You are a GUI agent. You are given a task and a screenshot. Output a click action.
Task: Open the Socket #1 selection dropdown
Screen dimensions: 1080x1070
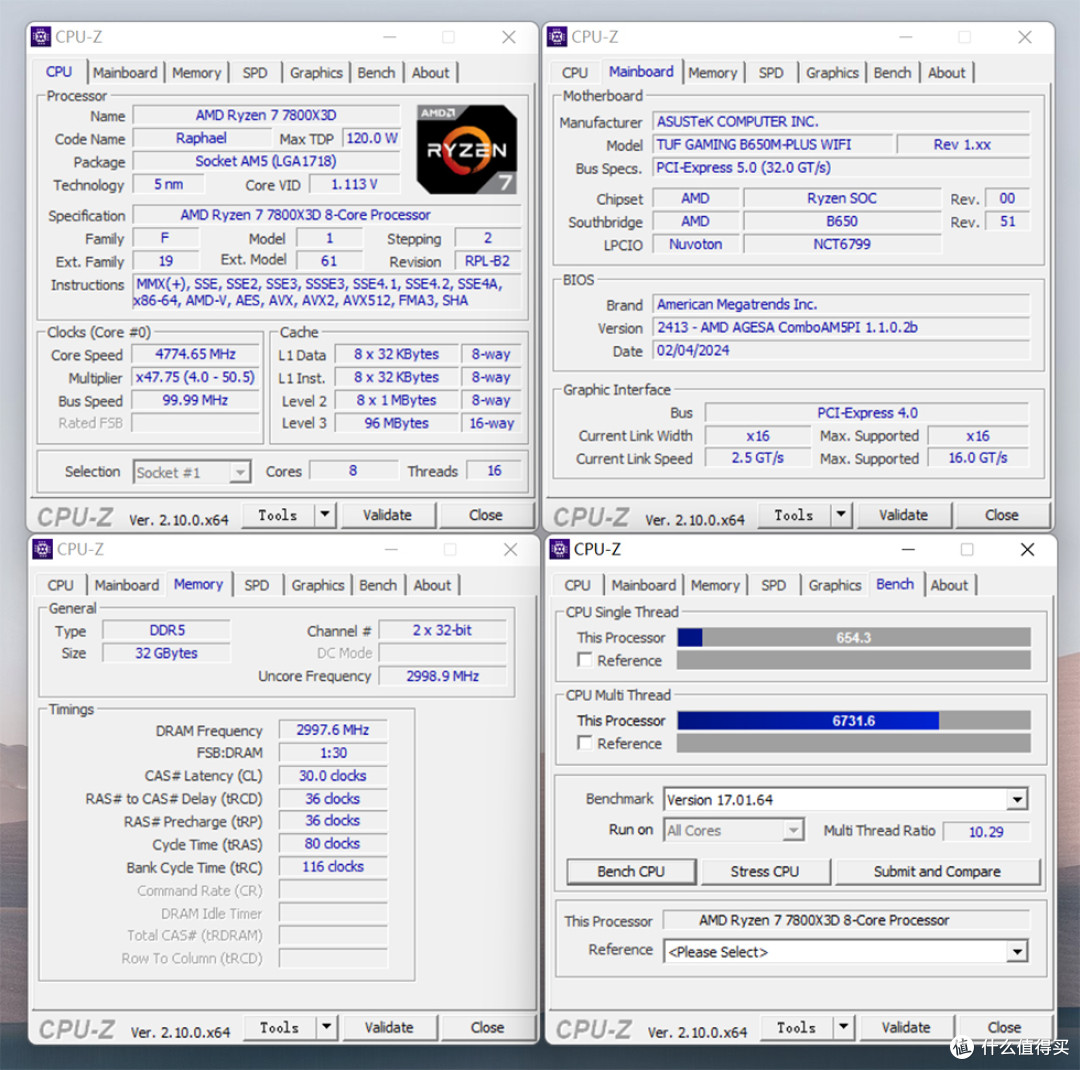coord(239,473)
